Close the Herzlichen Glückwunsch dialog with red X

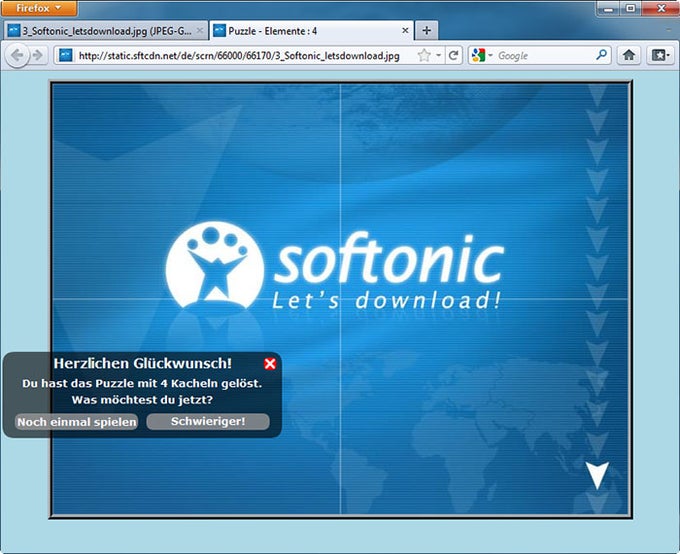270,364
